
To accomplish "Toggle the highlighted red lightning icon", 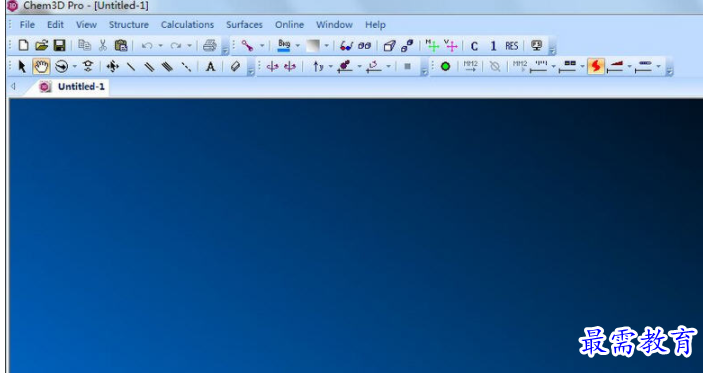I will 596,66.
